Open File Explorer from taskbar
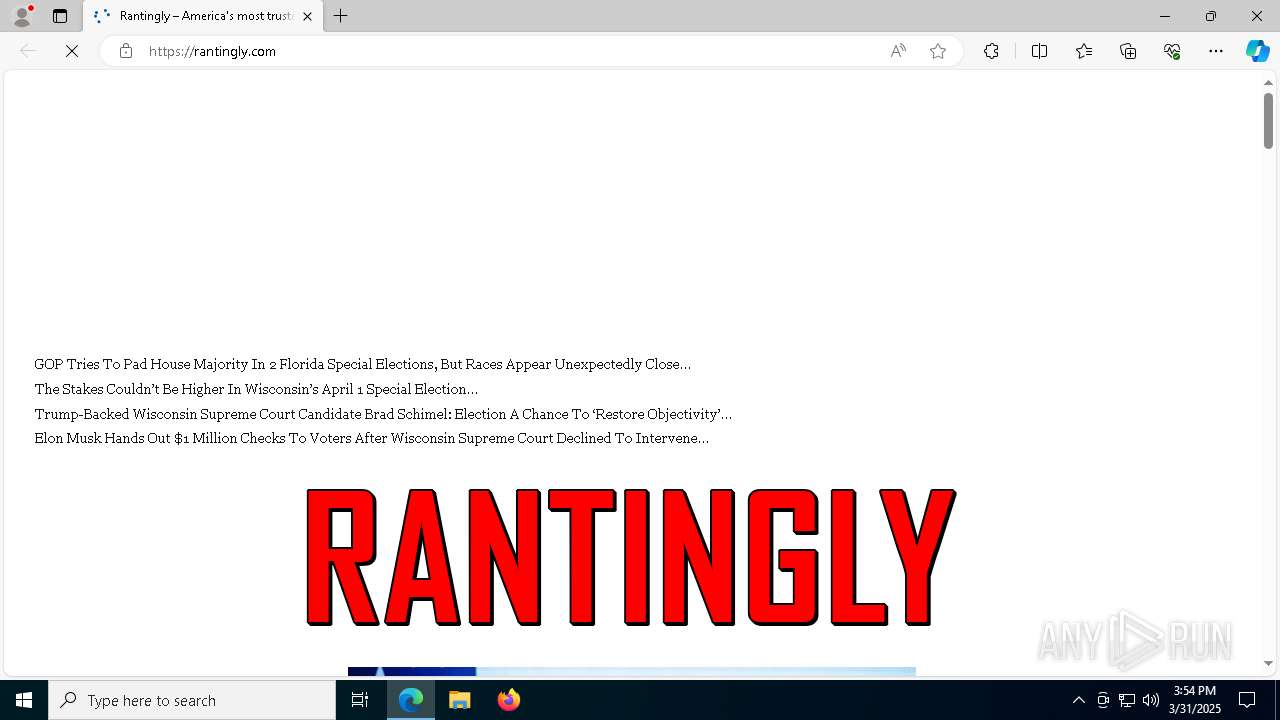Screen dimensions: 1280x720 460,700
